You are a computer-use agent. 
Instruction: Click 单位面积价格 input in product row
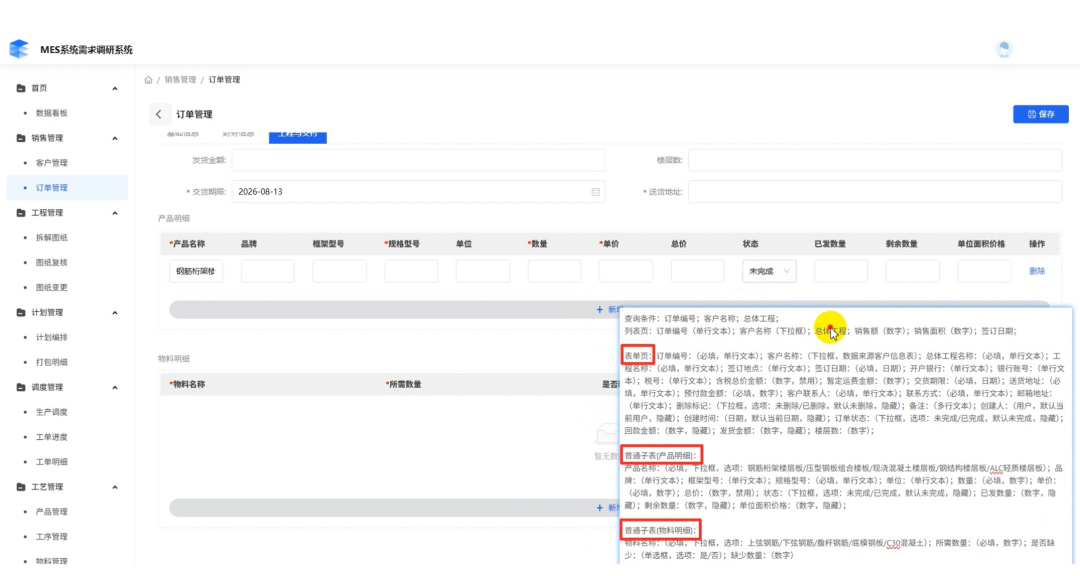[984, 271]
